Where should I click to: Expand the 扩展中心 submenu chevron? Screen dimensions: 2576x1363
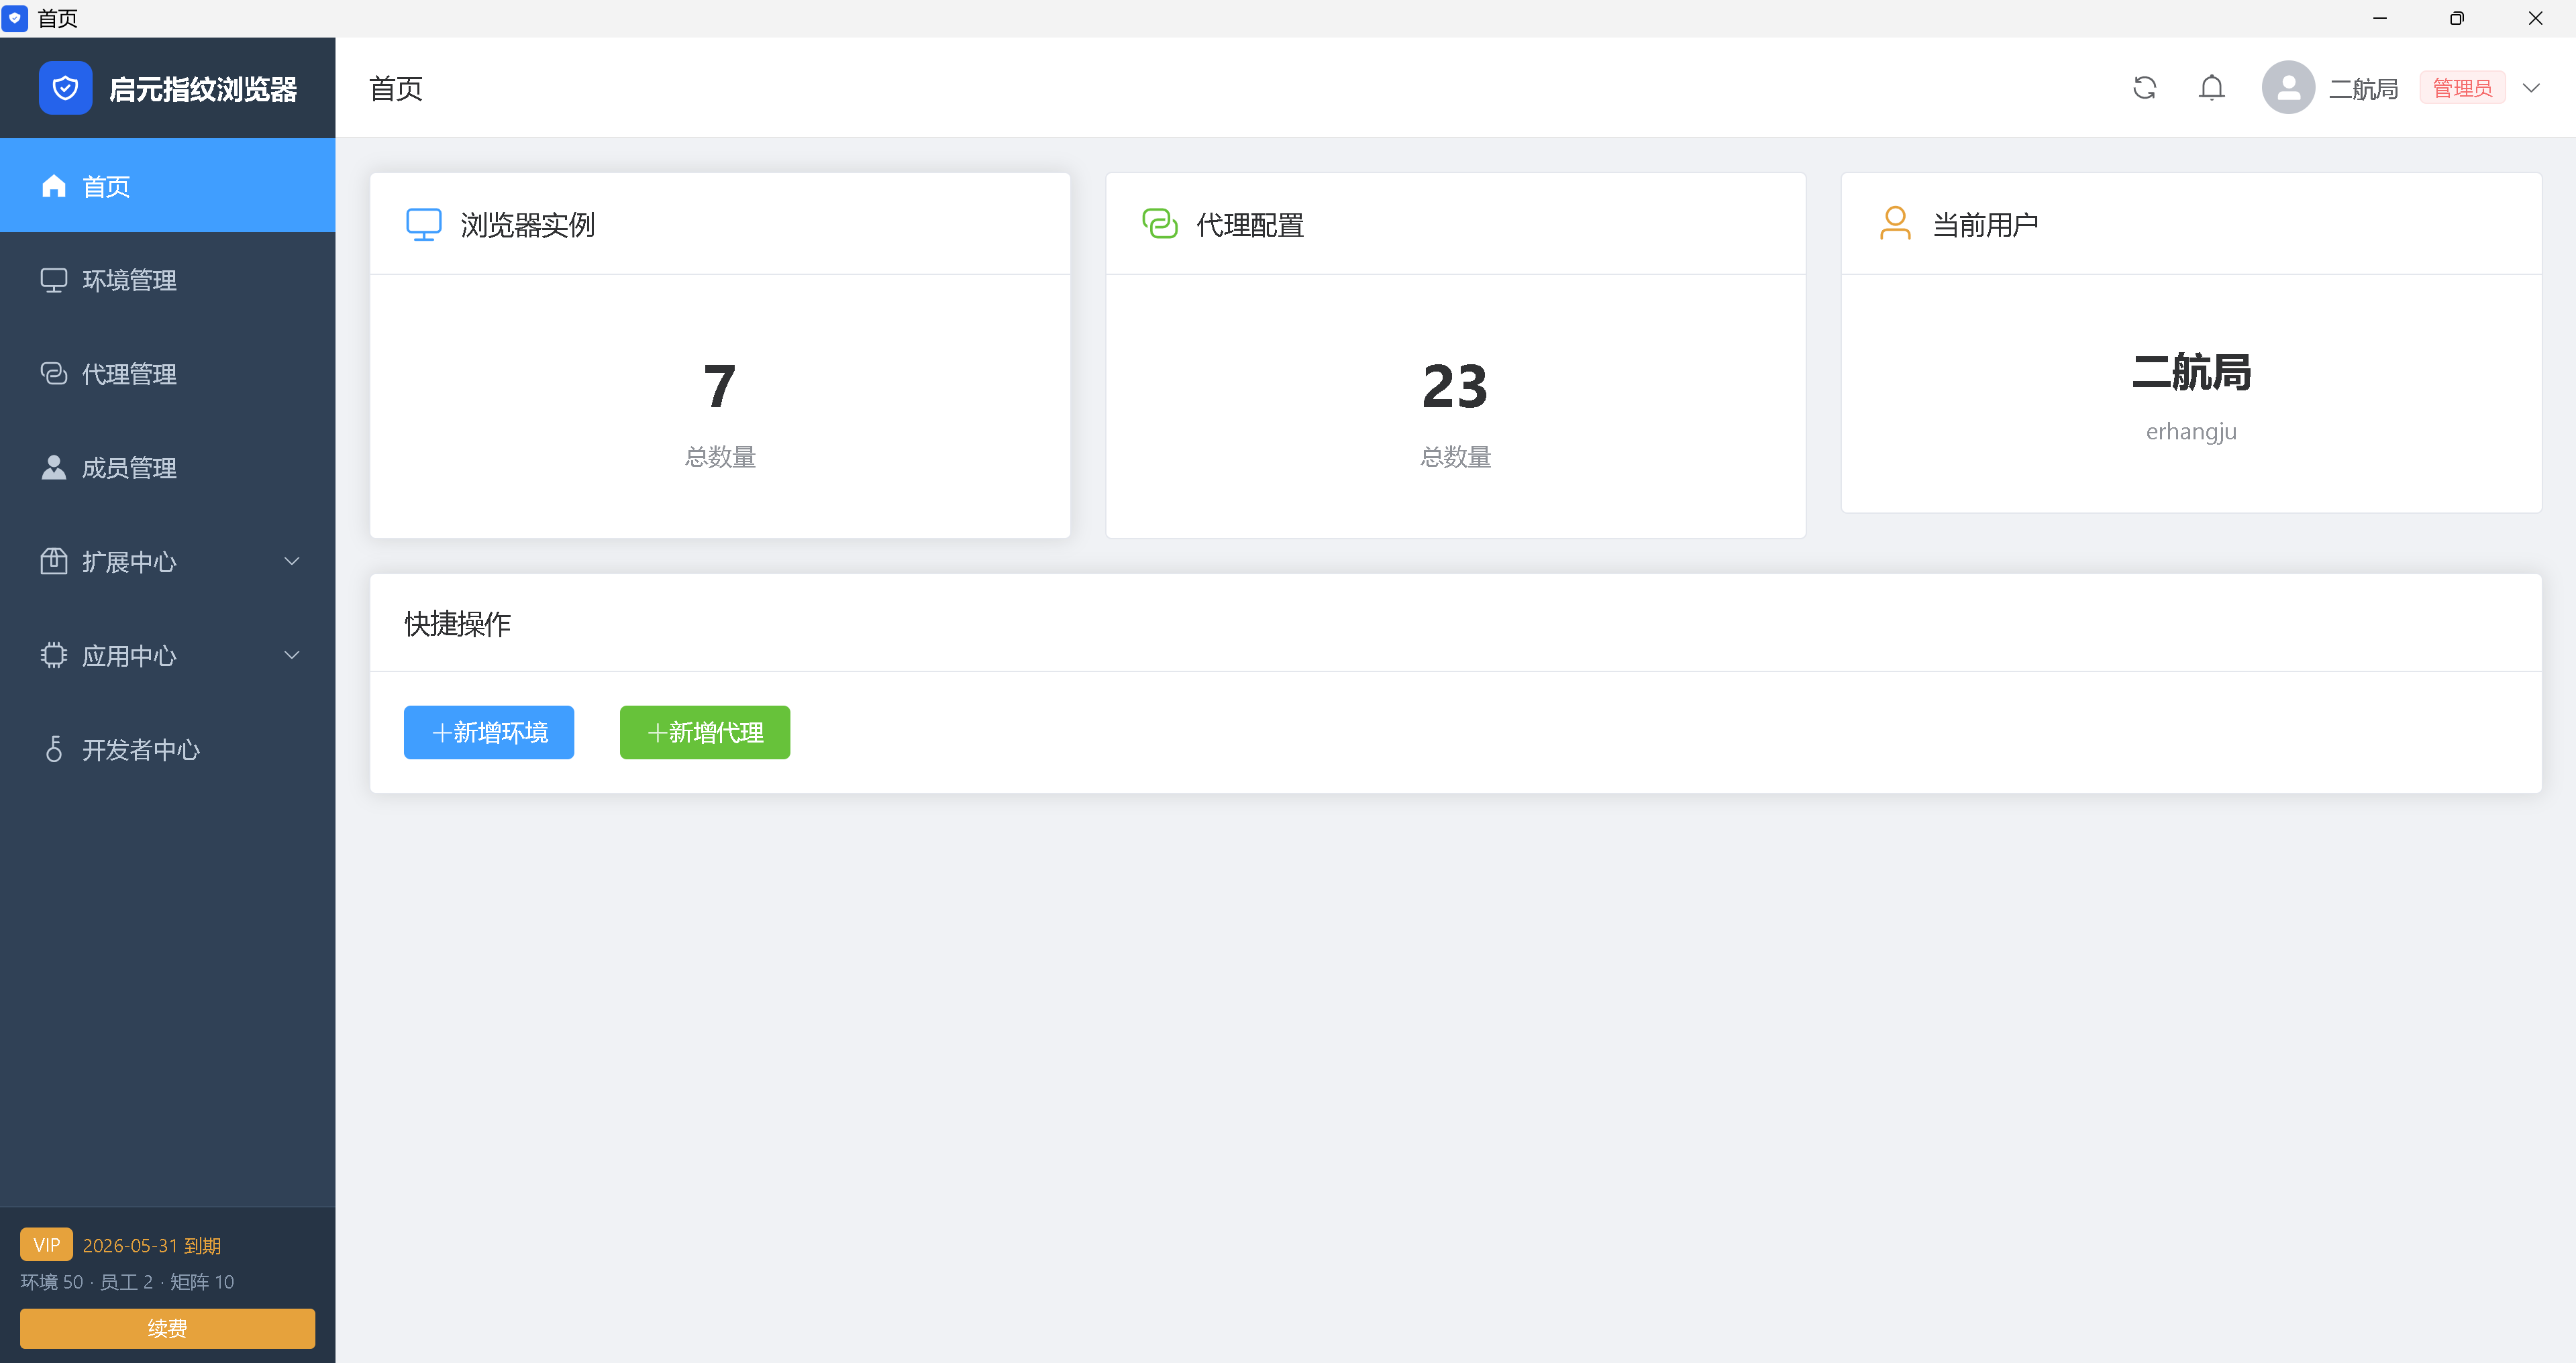[292, 561]
